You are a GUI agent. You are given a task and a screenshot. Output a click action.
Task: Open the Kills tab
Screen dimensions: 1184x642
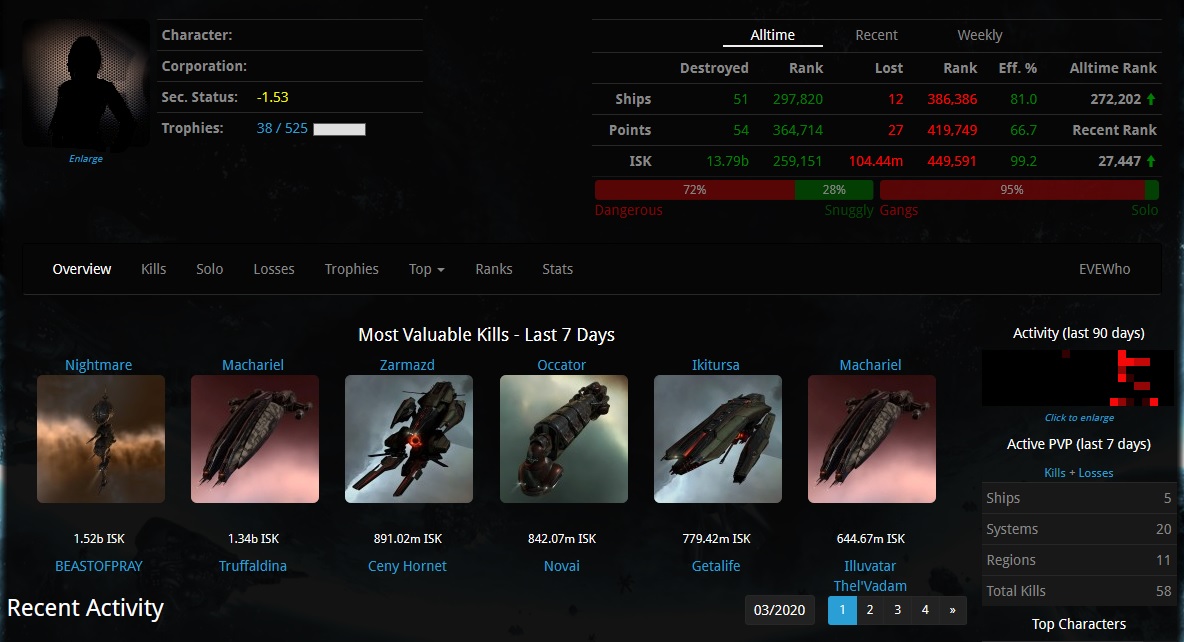(x=153, y=269)
